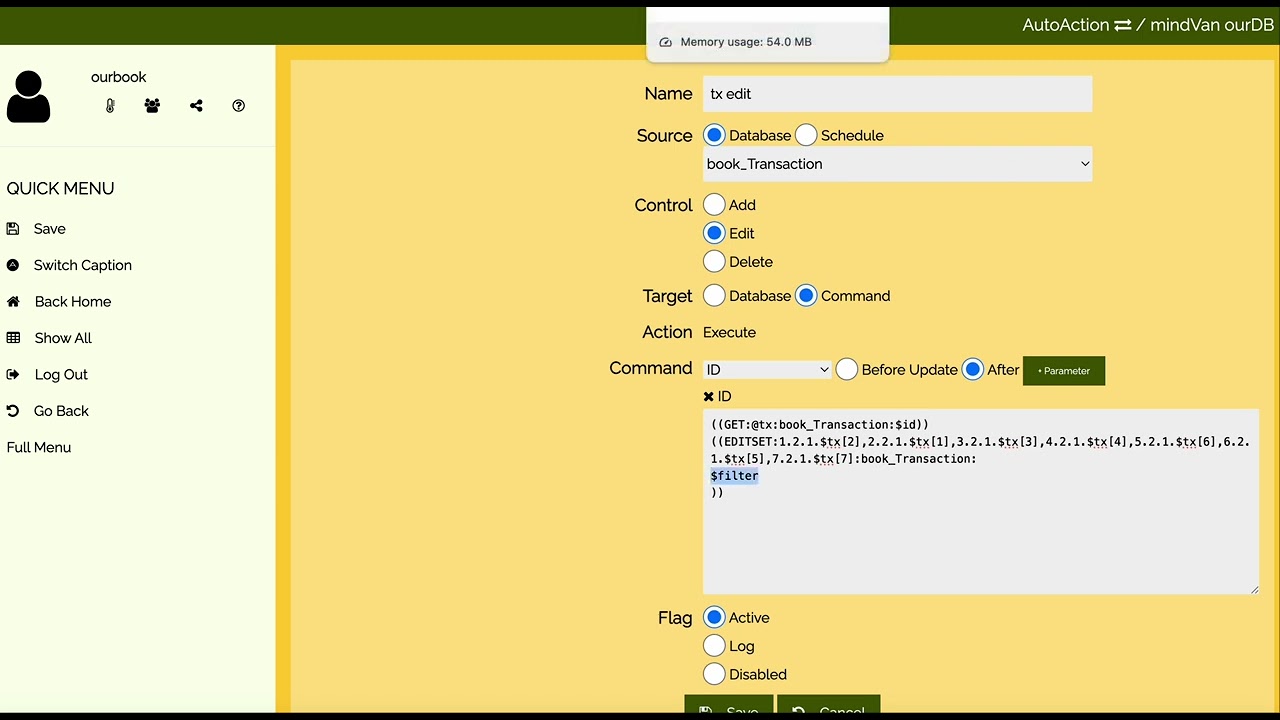1280x720 pixels.
Task: Select the Database source radio button
Action: click(x=714, y=135)
